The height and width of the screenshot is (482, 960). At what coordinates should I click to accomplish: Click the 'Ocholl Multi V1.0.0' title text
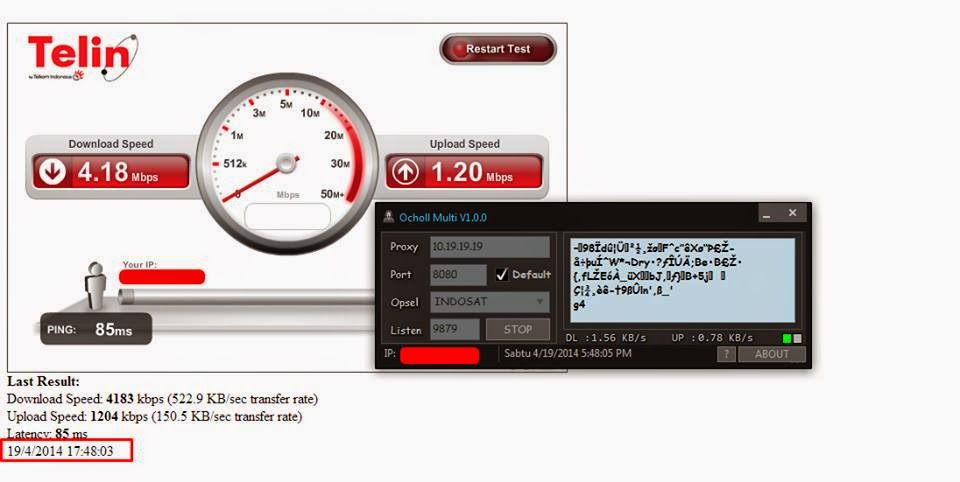click(x=443, y=217)
